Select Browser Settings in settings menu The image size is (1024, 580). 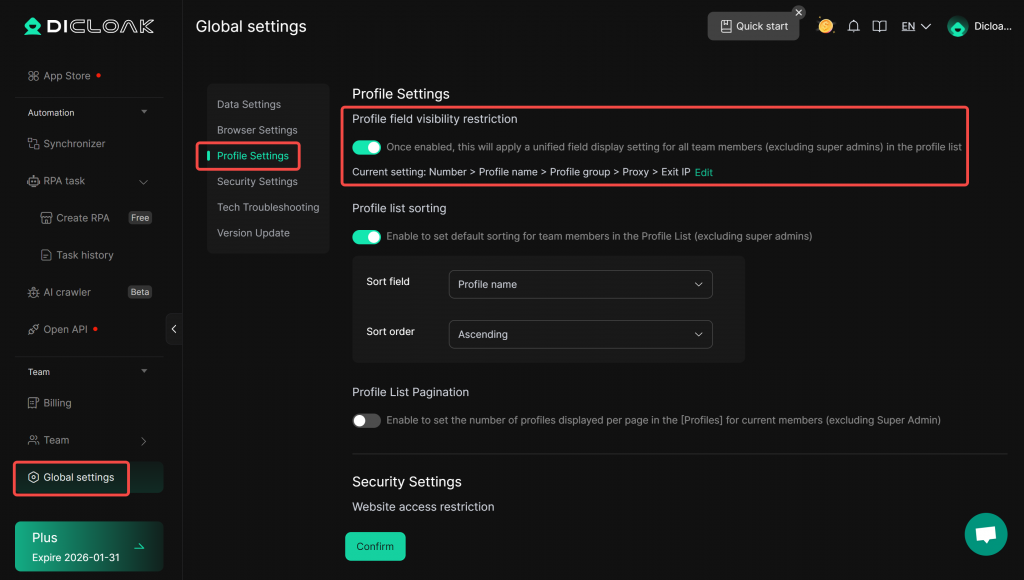coord(257,130)
